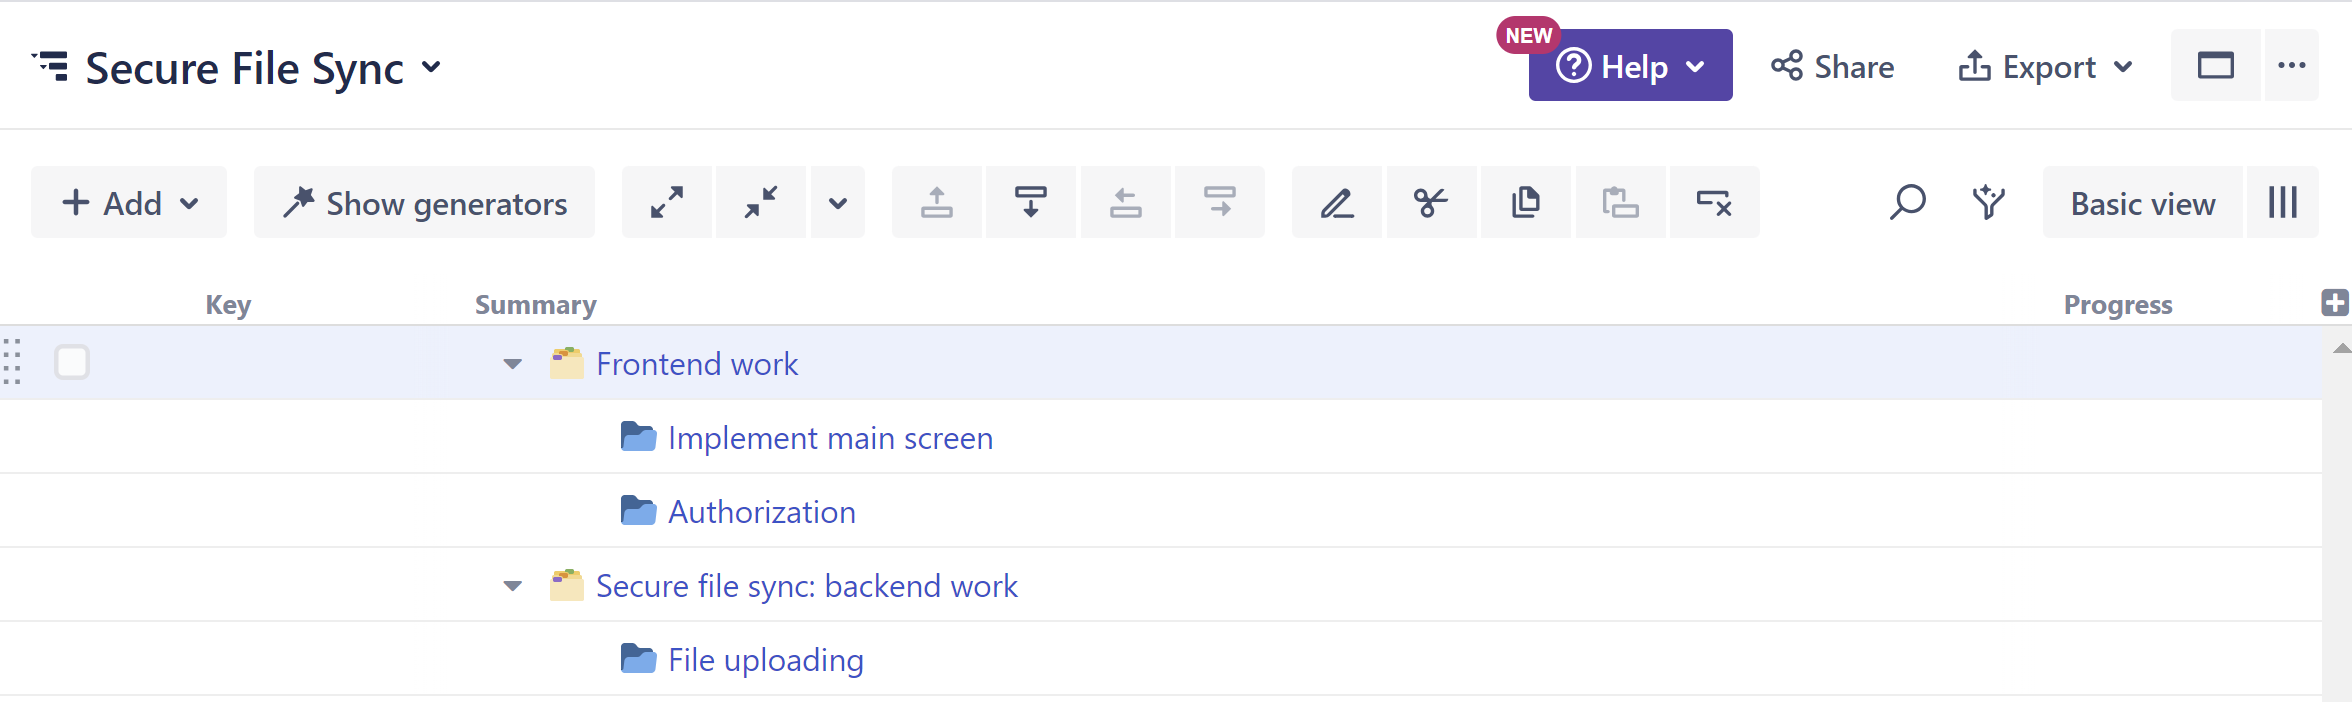Click the scissors cut icon
Image resolution: width=2352 pixels, height=702 pixels.
coord(1431,203)
